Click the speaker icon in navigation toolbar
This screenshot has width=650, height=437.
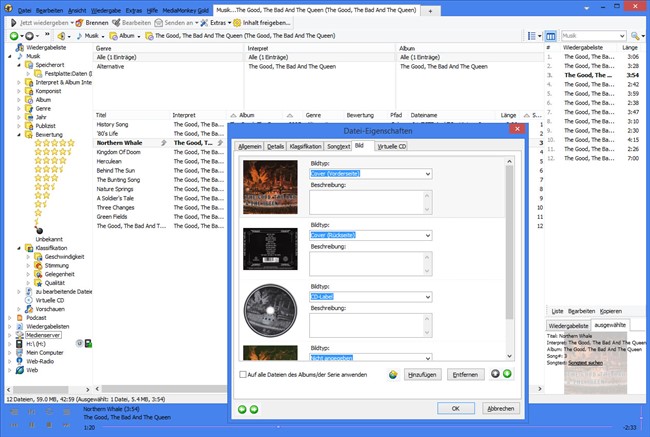pyautogui.click(x=62, y=36)
